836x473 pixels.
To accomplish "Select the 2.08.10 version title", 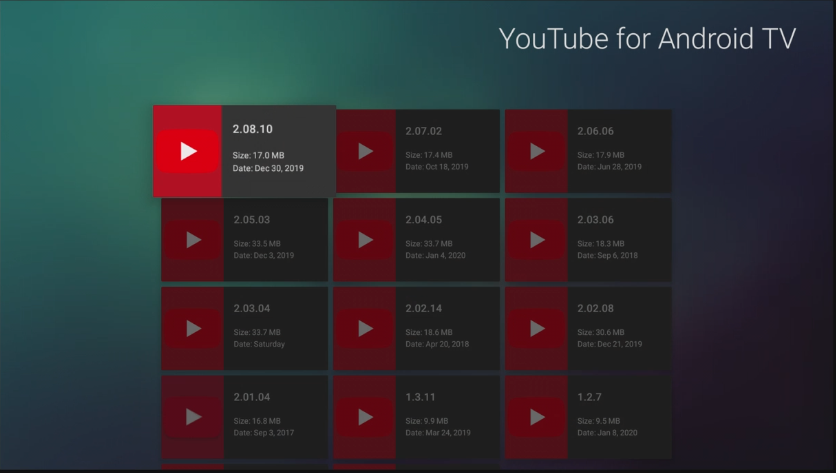I will [x=252, y=129].
